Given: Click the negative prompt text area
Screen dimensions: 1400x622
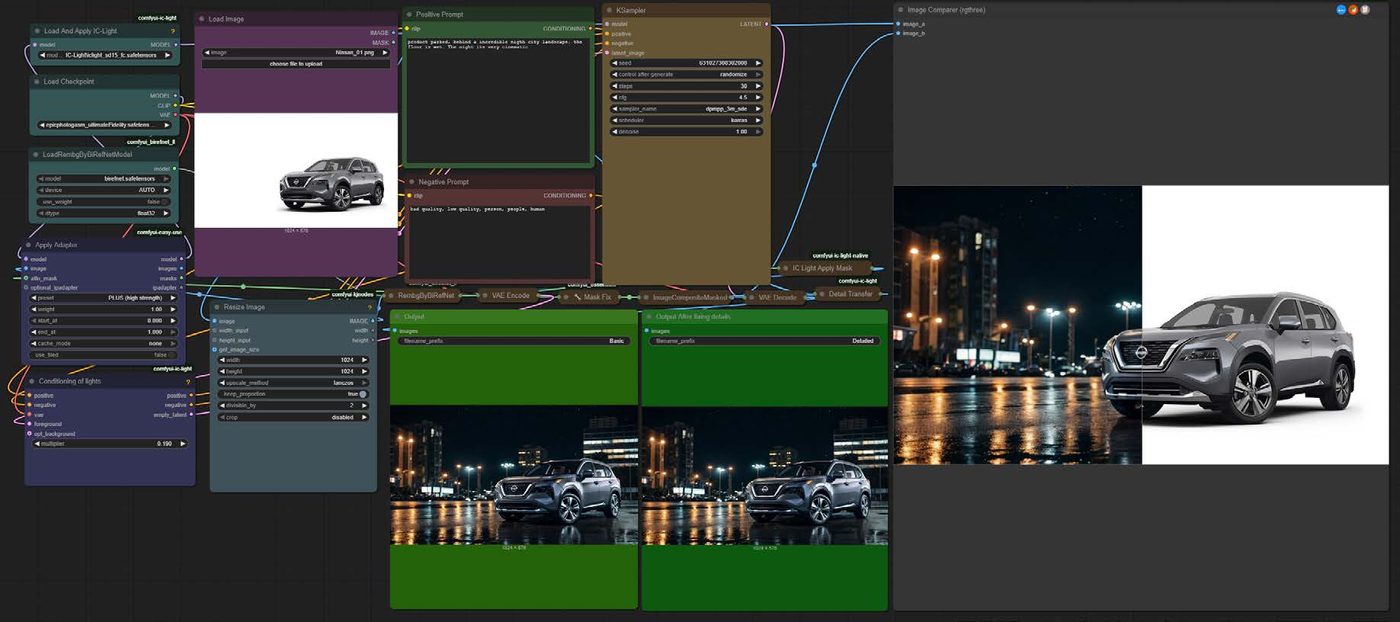Looking at the screenshot, I should 501,241.
